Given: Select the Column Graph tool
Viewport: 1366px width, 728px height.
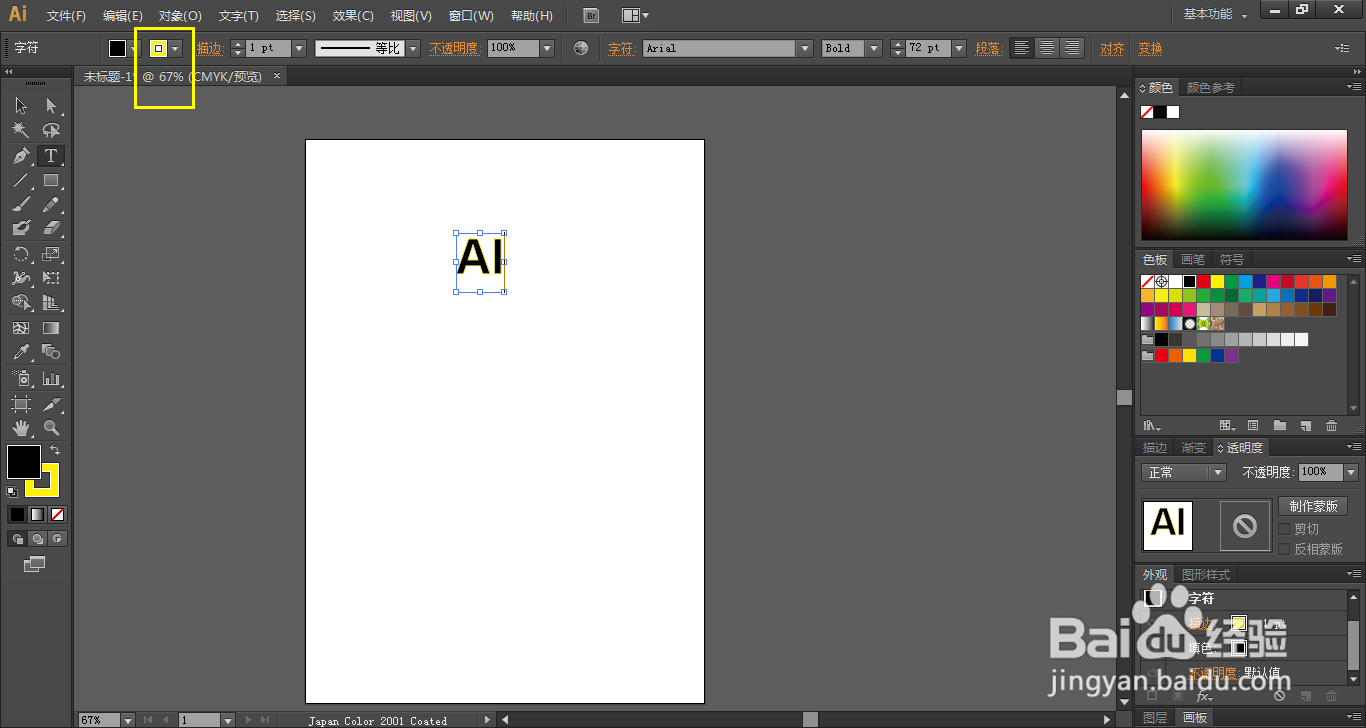Looking at the screenshot, I should point(51,378).
